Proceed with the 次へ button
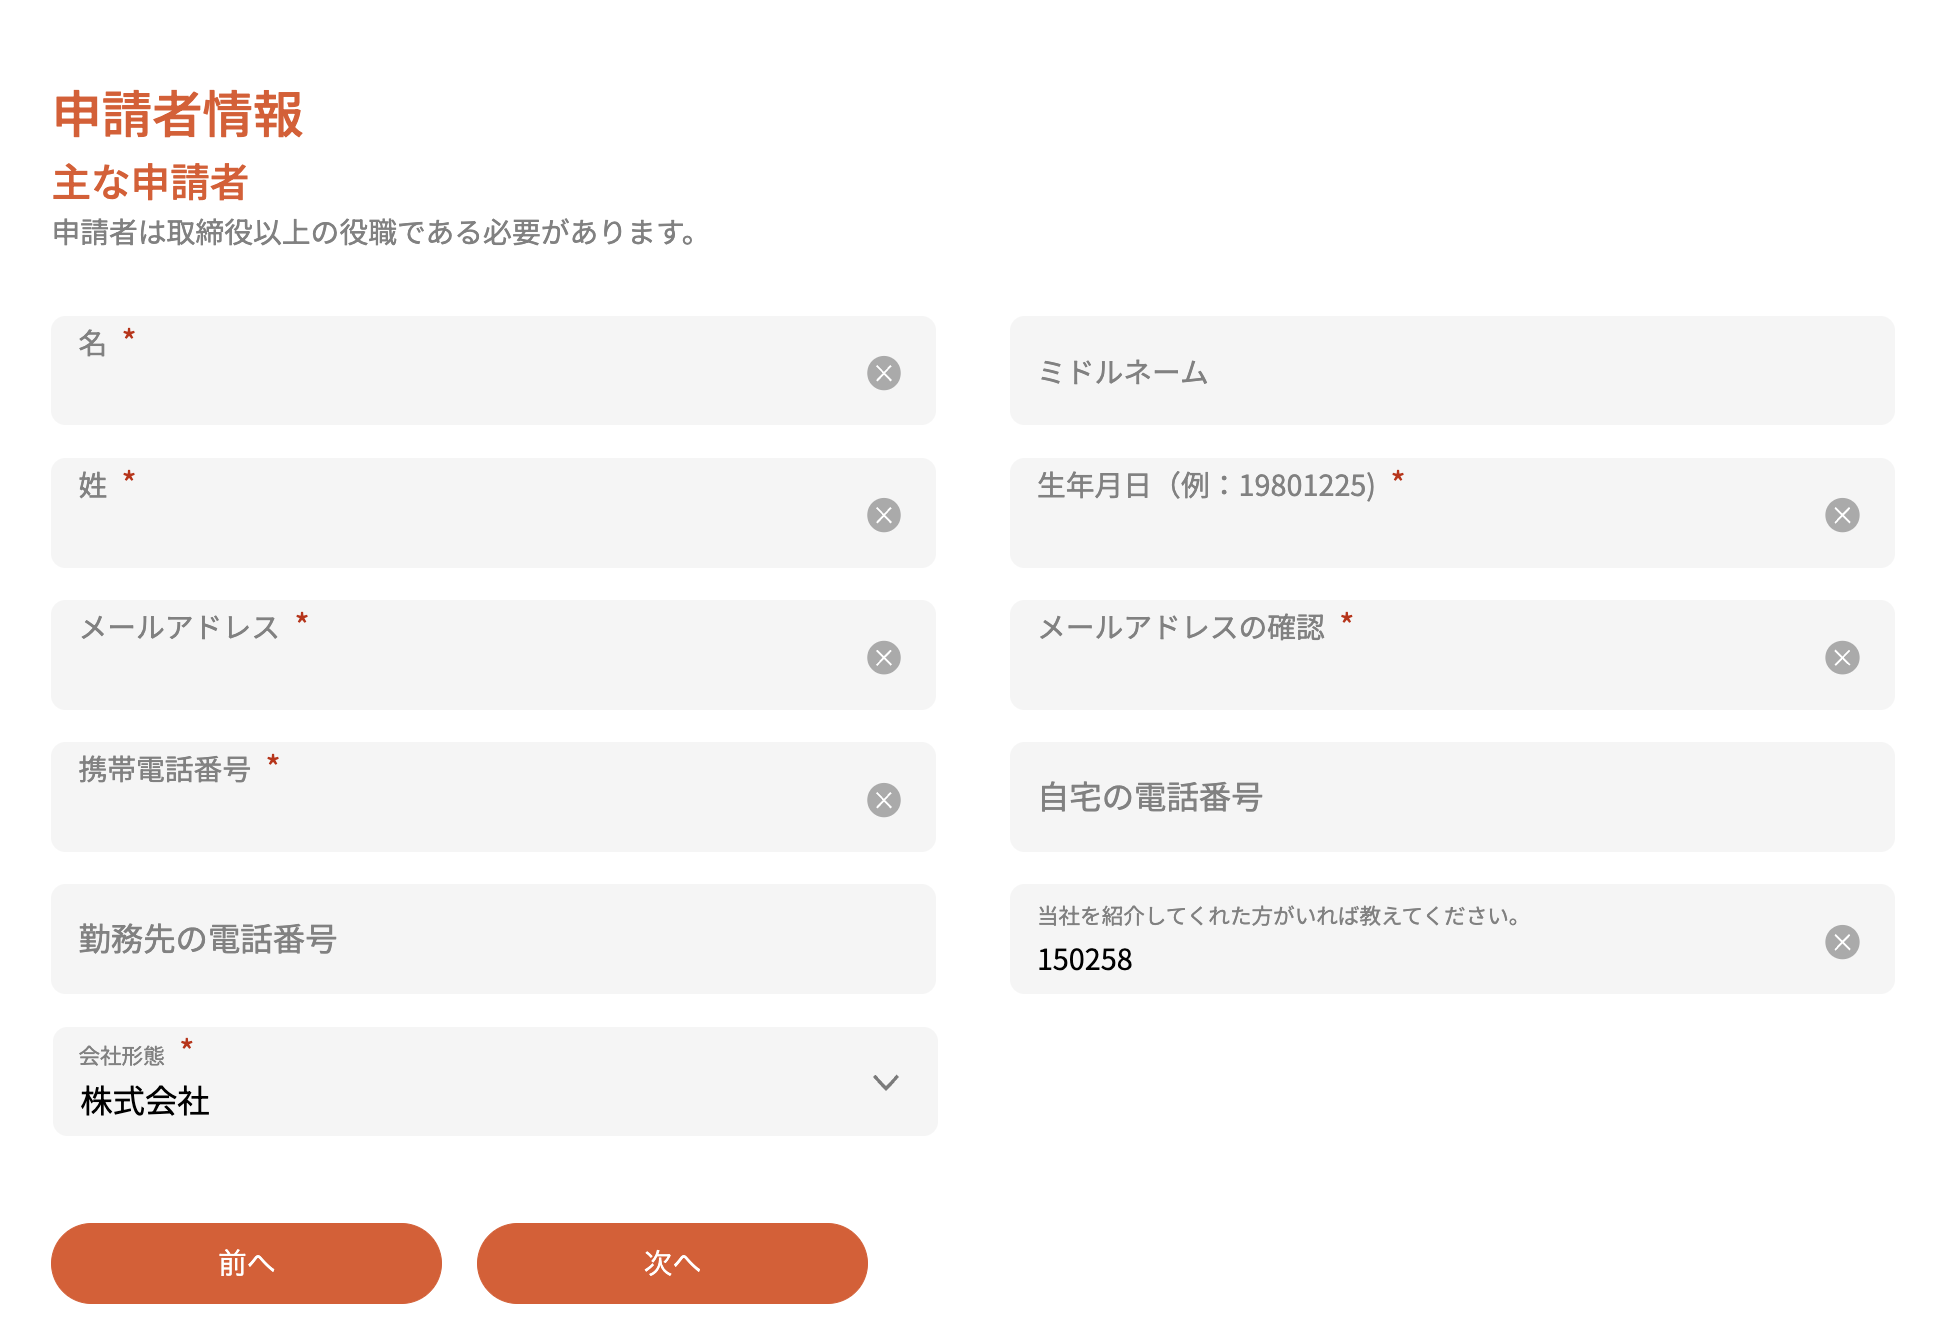1946x1344 pixels. (672, 1263)
